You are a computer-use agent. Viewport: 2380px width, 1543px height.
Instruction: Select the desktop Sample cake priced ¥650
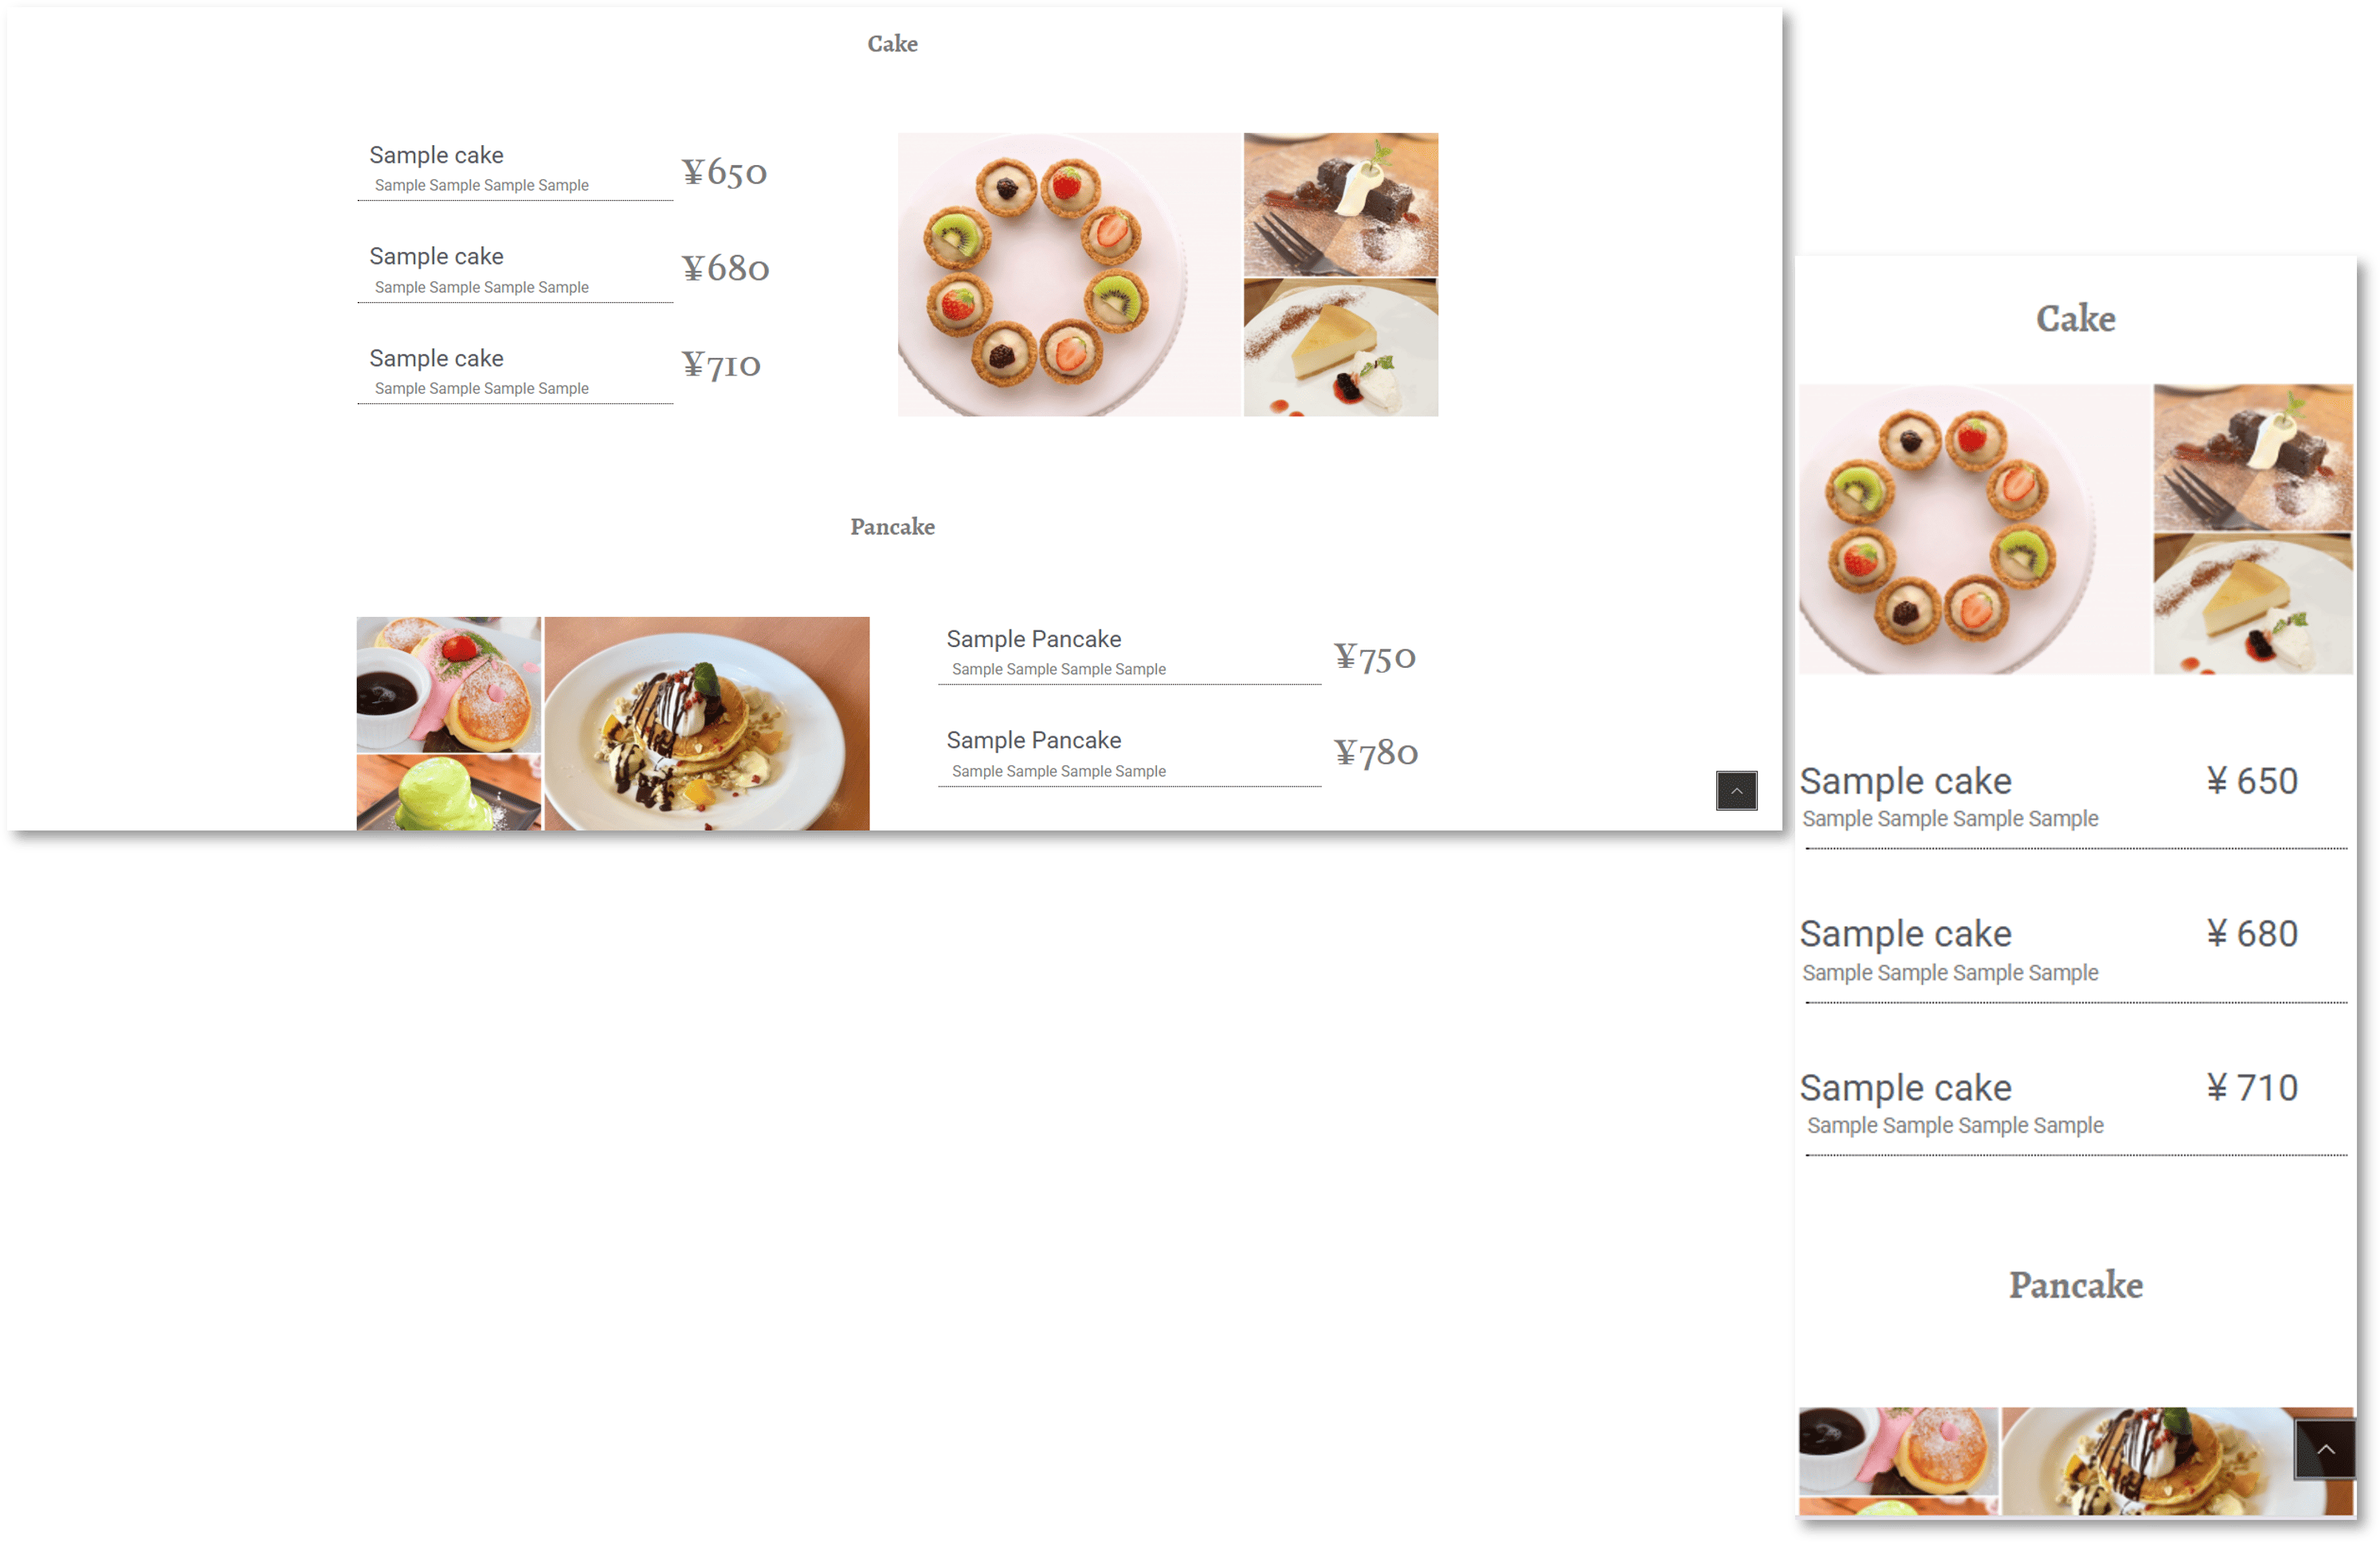tap(563, 169)
